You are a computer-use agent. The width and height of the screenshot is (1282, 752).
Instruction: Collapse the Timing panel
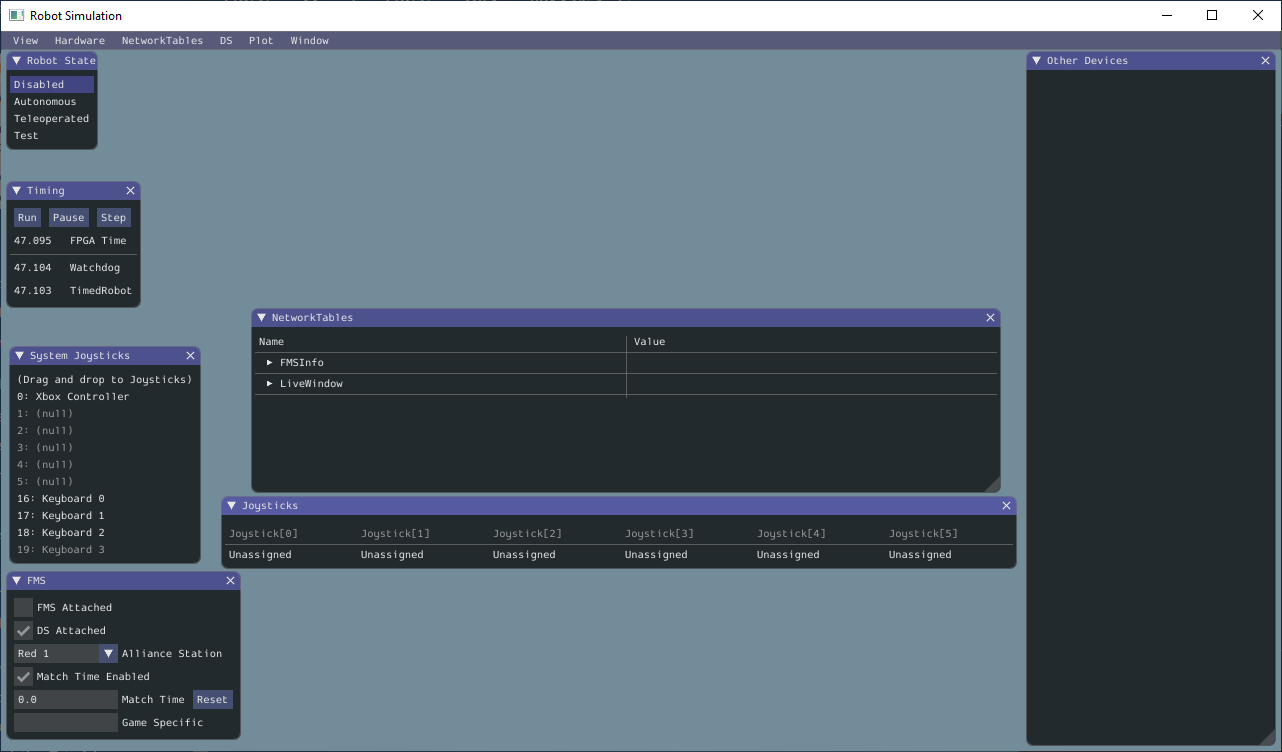tap(15, 190)
